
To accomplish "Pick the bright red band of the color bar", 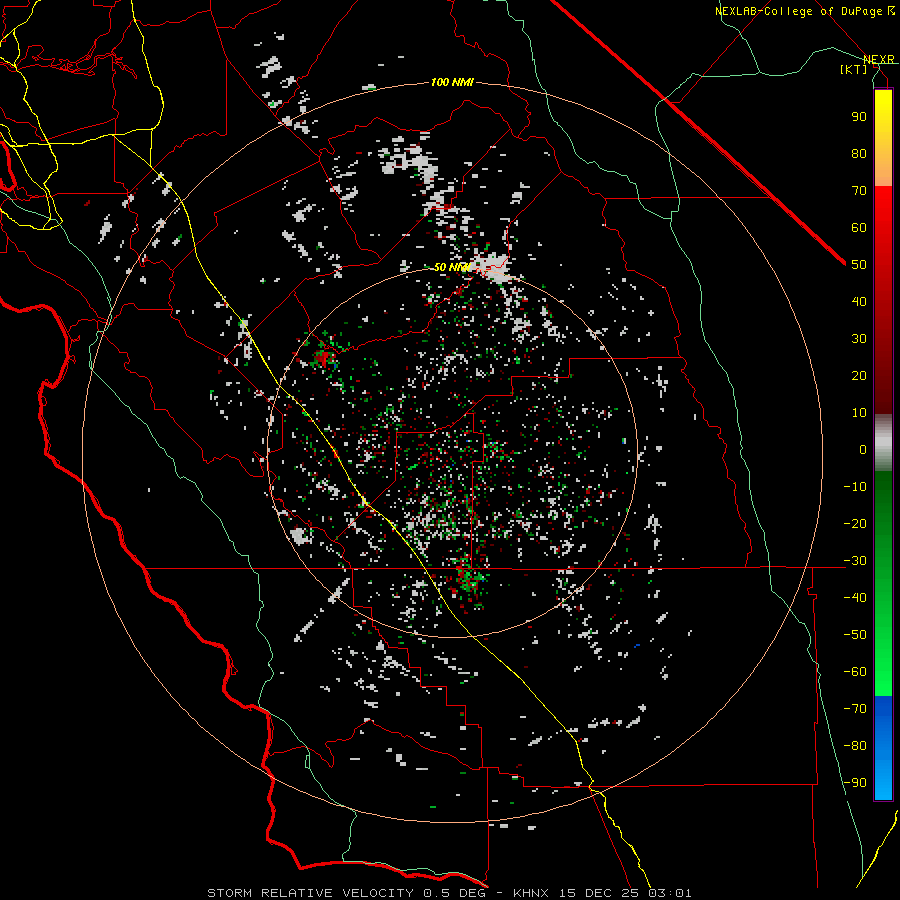I will tap(883, 208).
